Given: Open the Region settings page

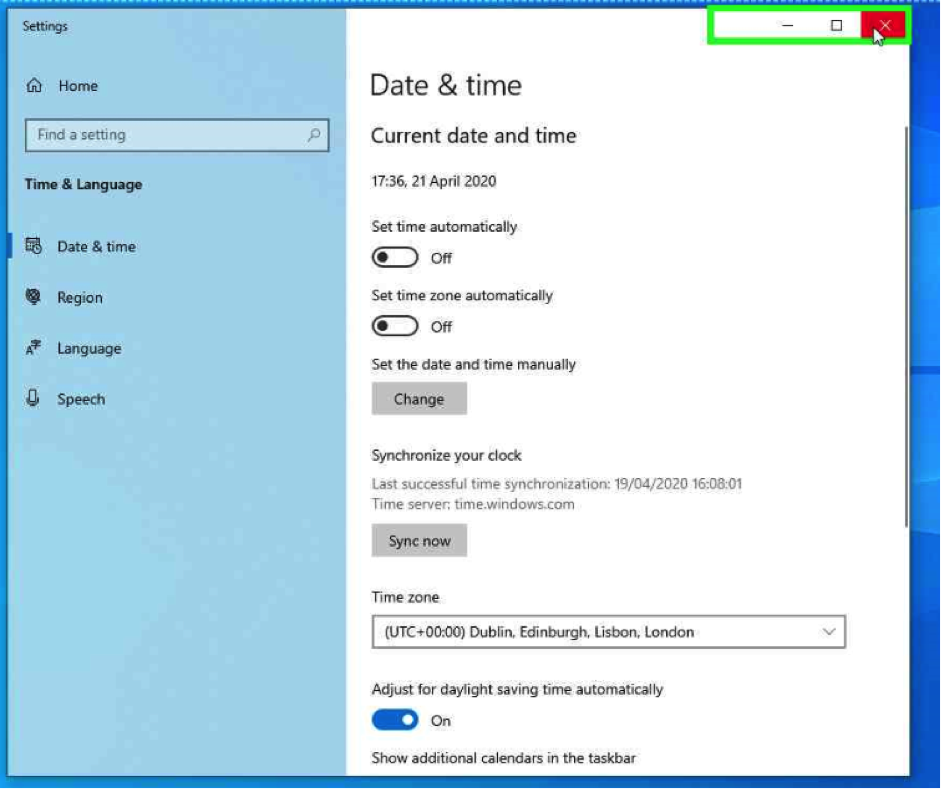Looking at the screenshot, I should pyautogui.click(x=80, y=298).
